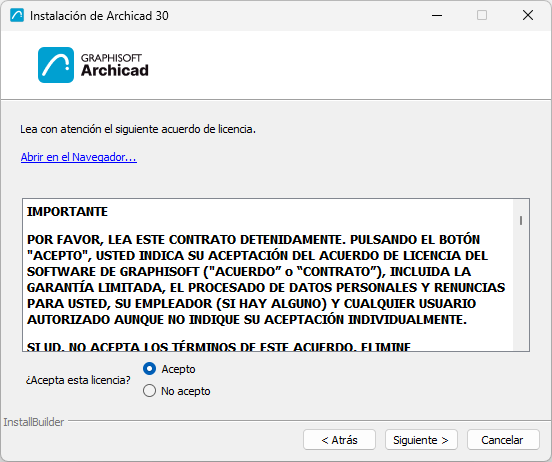Image resolution: width=552 pixels, height=462 pixels.
Task: Click the 'POR FAVOR, LEA ESTE CONTRATO' paragraph
Action: pos(266,280)
